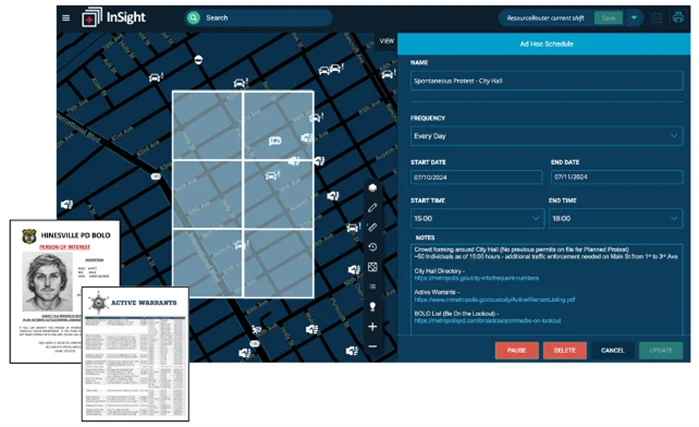Viewport: 699px width, 427px height.
Task: Open the VIEW tab on map
Action: [x=387, y=41]
